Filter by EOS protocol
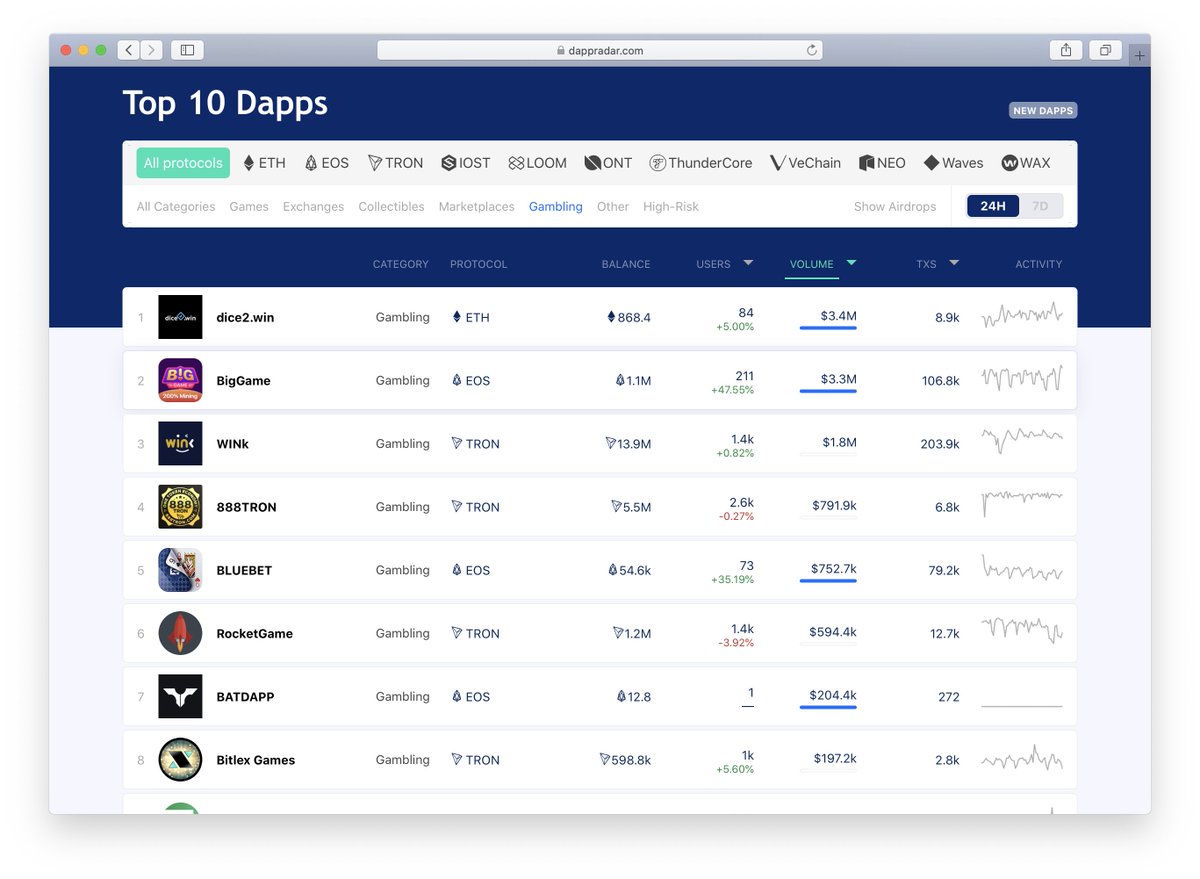Image resolution: width=1200 pixels, height=879 pixels. 327,163
